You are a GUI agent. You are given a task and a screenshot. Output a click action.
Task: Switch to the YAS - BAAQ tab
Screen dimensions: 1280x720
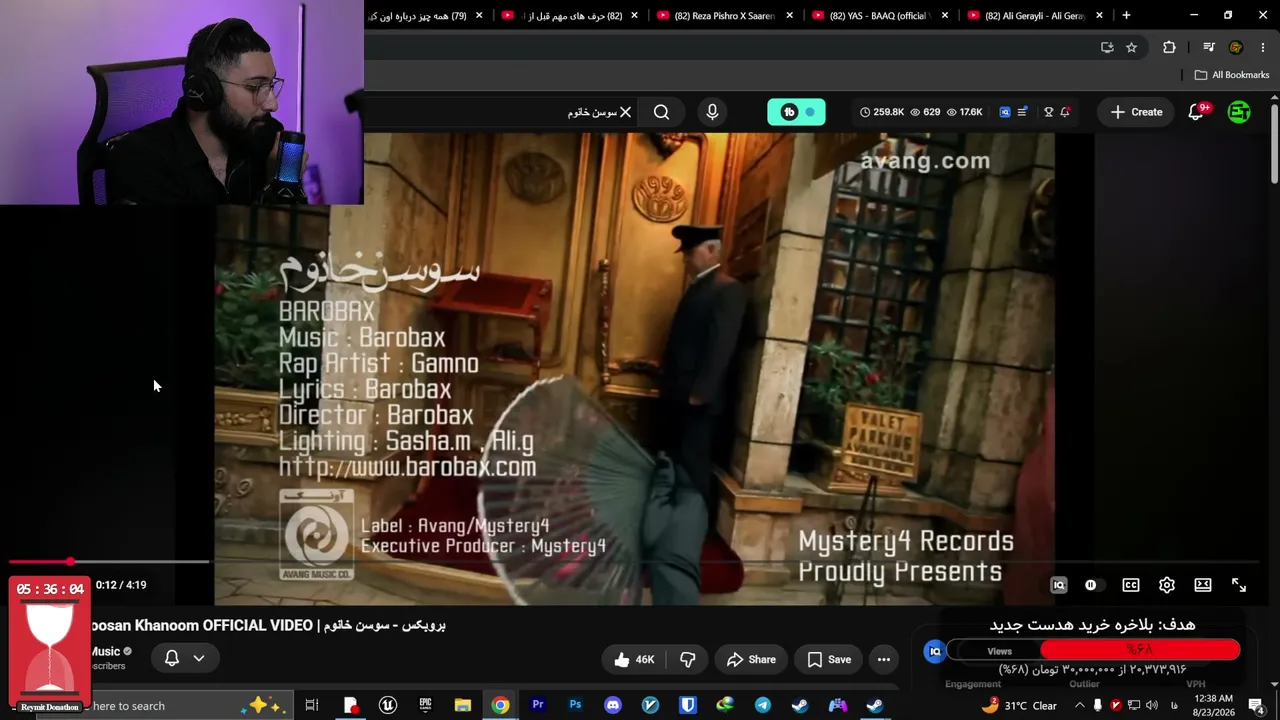click(880, 16)
